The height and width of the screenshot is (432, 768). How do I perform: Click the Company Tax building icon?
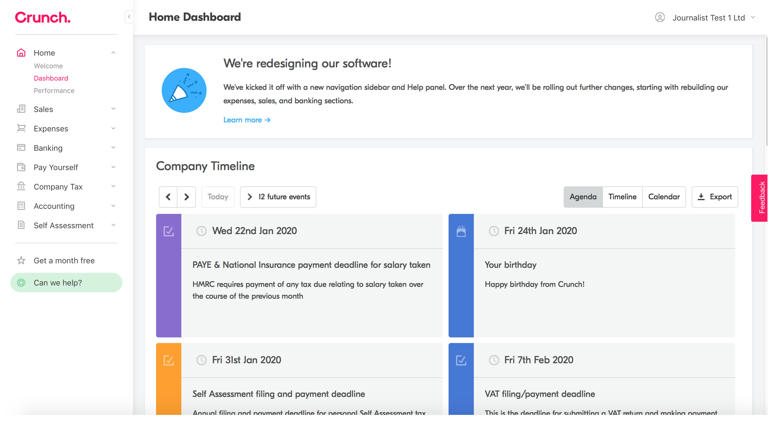pyautogui.click(x=21, y=187)
